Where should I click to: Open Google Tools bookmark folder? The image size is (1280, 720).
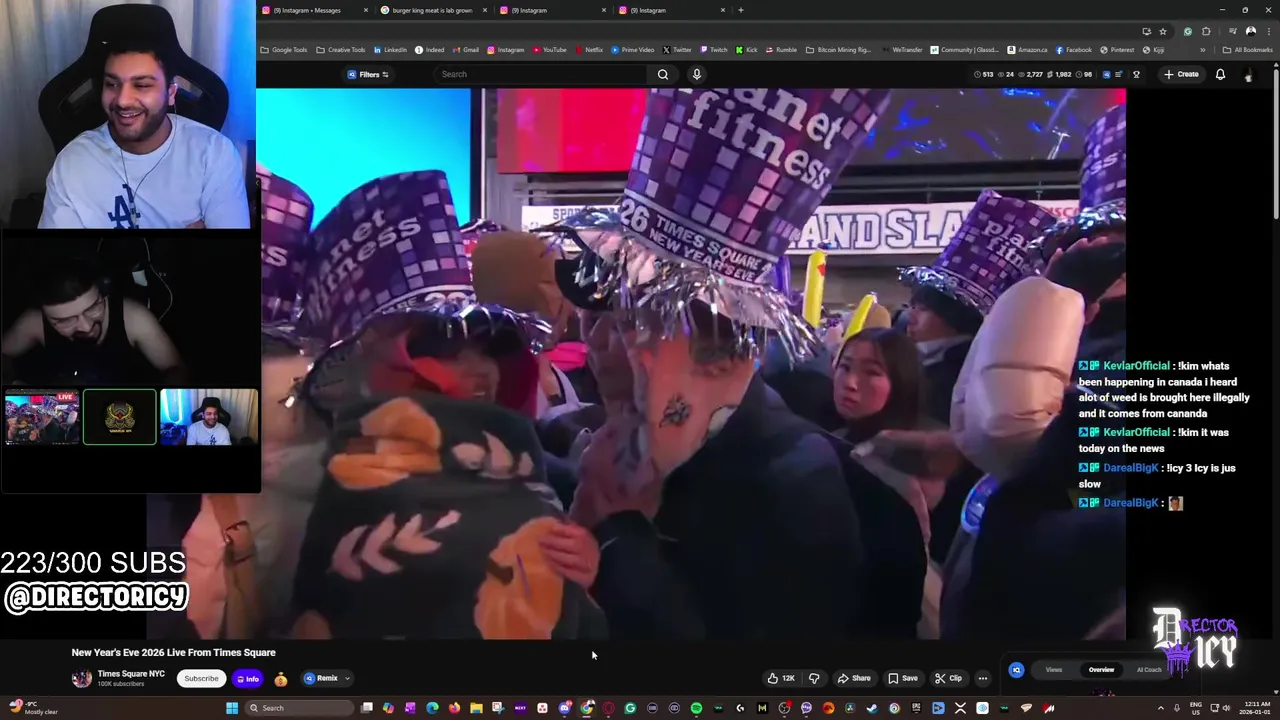(x=284, y=50)
